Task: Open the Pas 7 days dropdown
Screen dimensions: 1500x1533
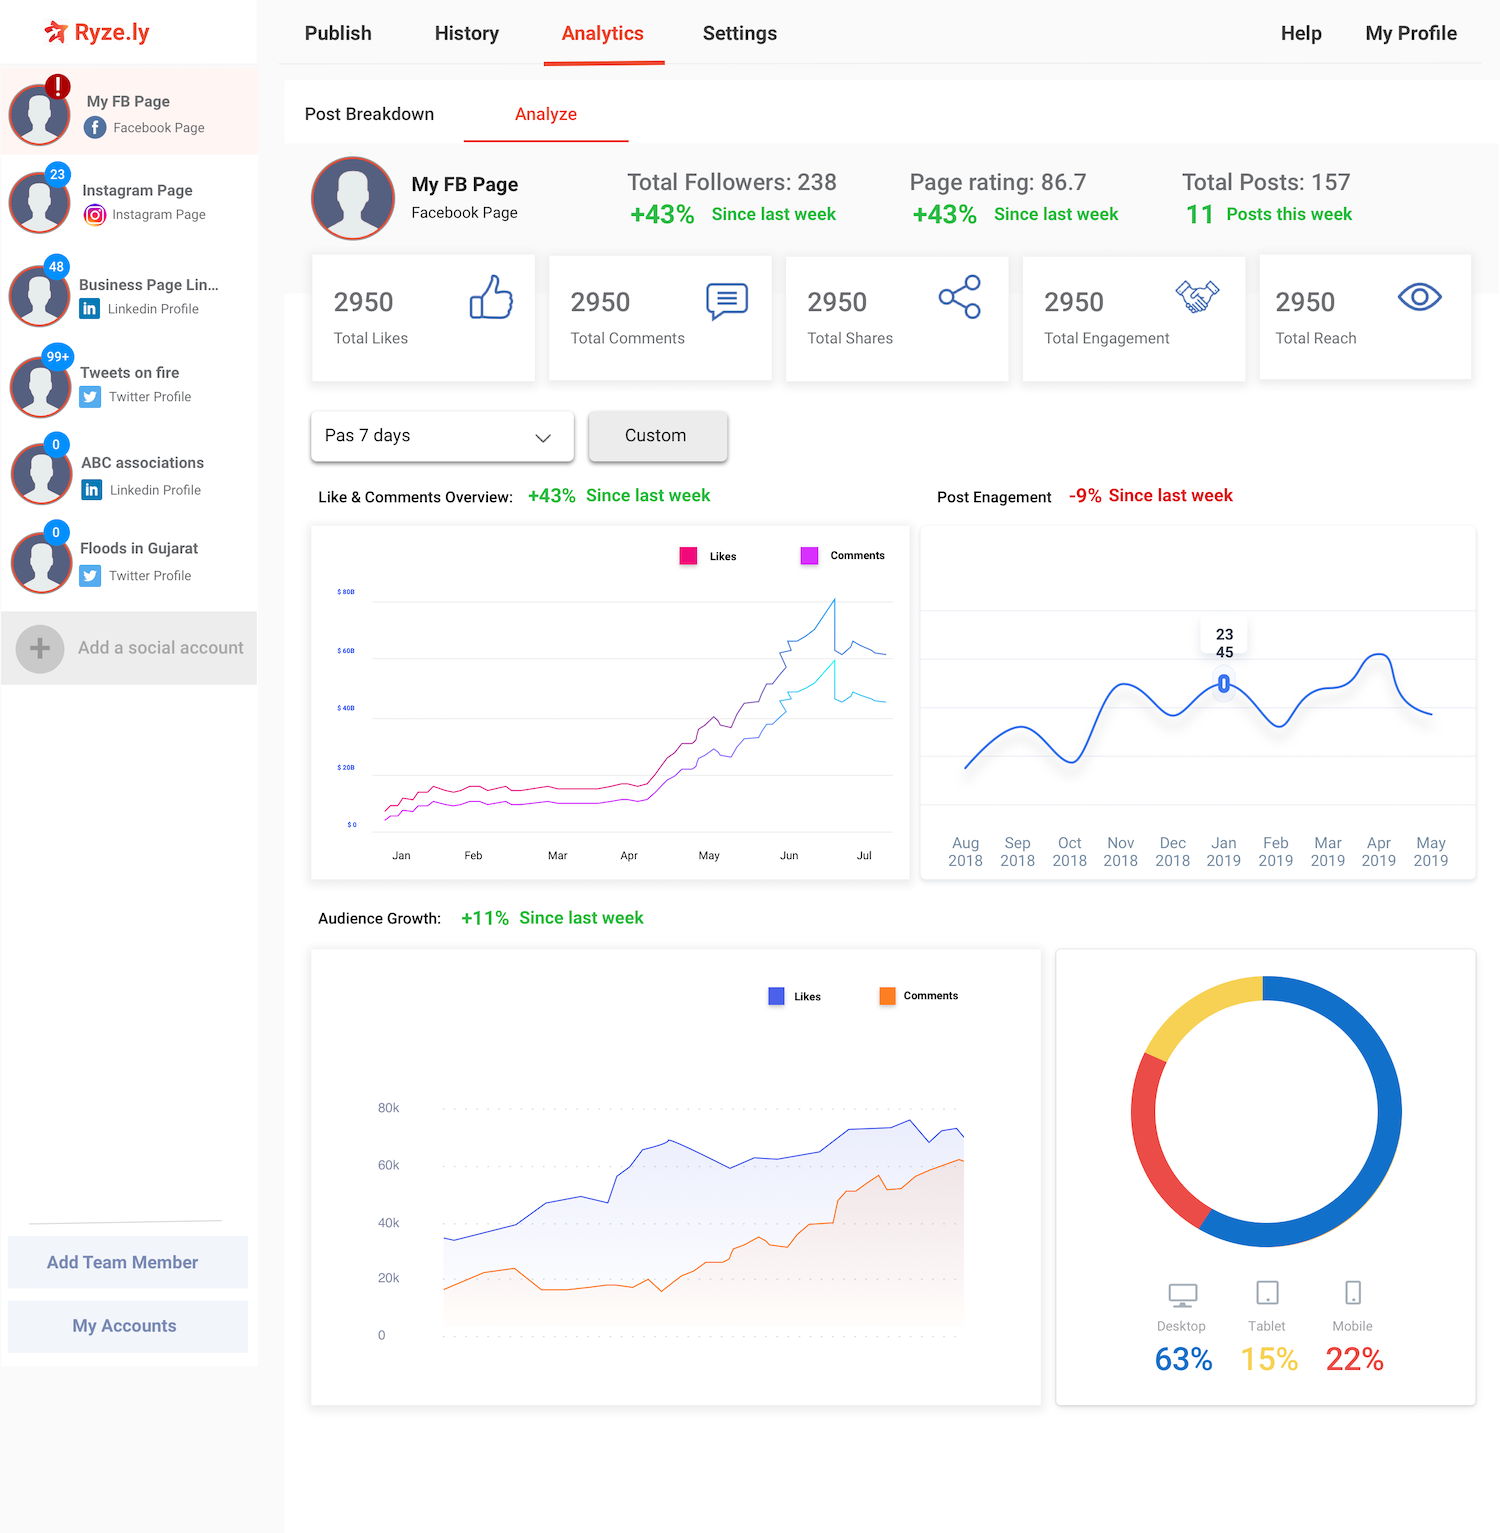Action: click(x=442, y=436)
